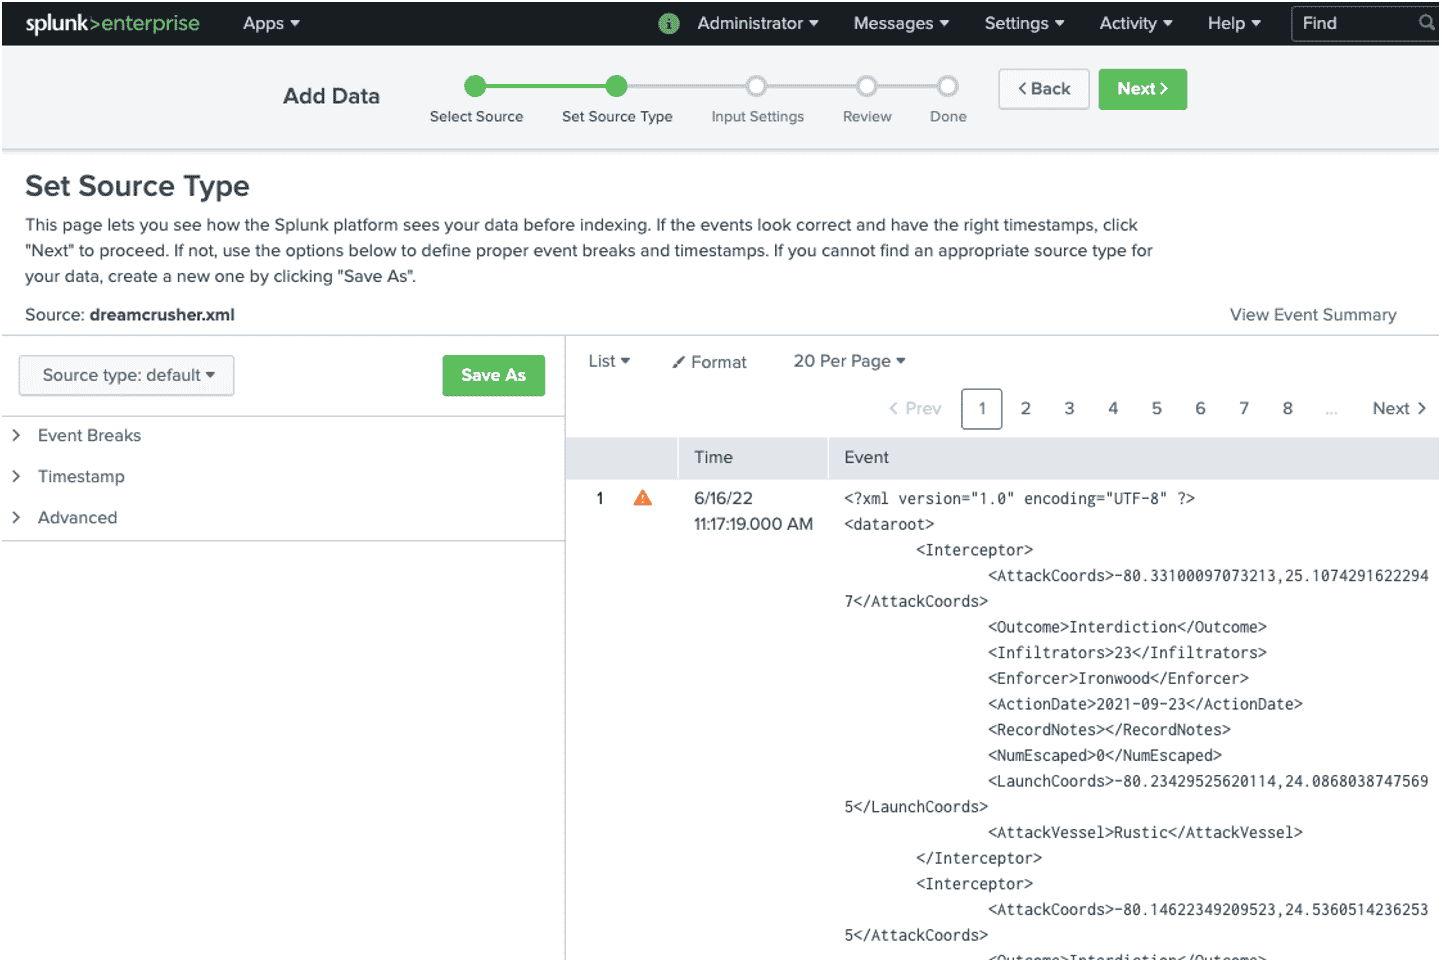Click the Infiltrators 23 XML line
Viewport: 1442px width, 968px height.
tap(1127, 652)
